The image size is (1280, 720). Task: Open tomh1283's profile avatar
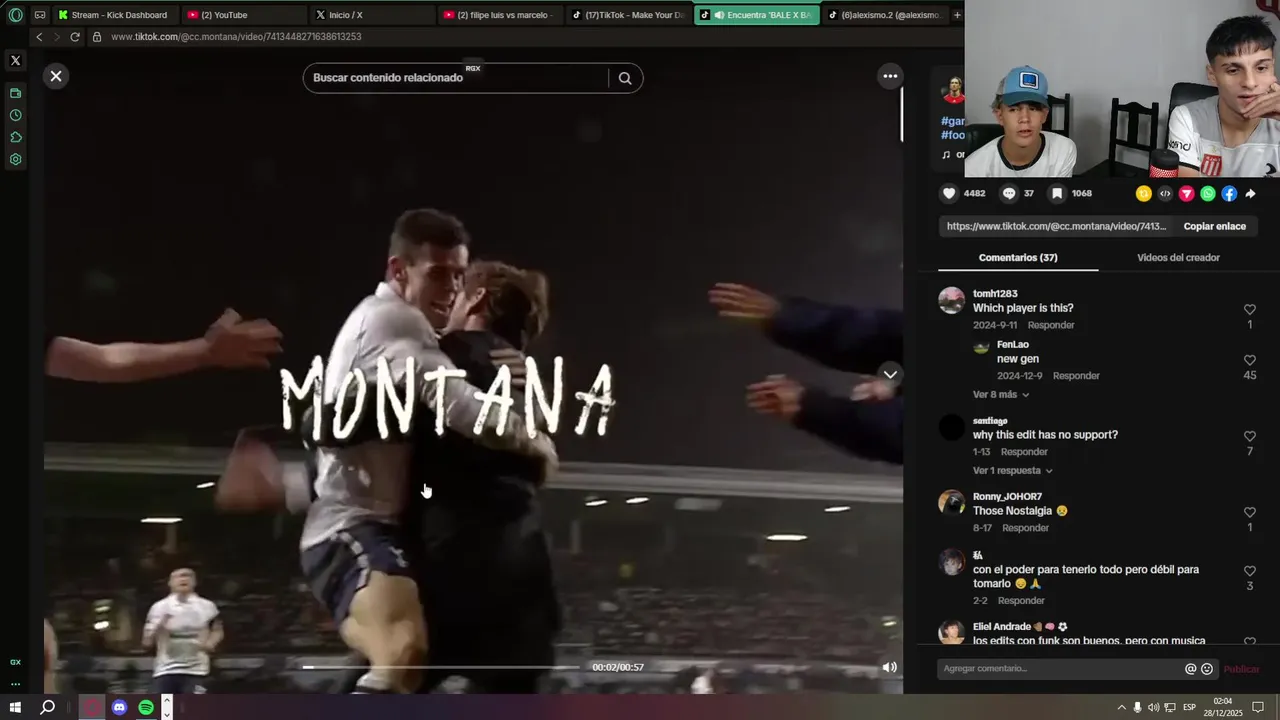[x=952, y=300]
